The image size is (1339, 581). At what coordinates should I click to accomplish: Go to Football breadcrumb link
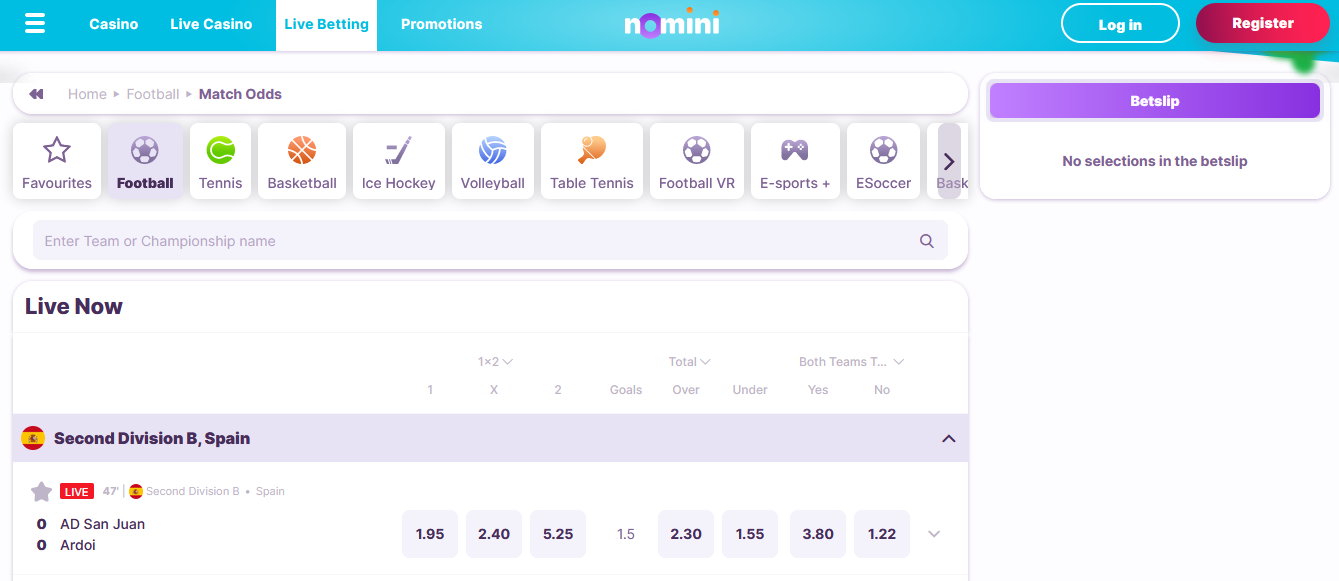point(153,94)
